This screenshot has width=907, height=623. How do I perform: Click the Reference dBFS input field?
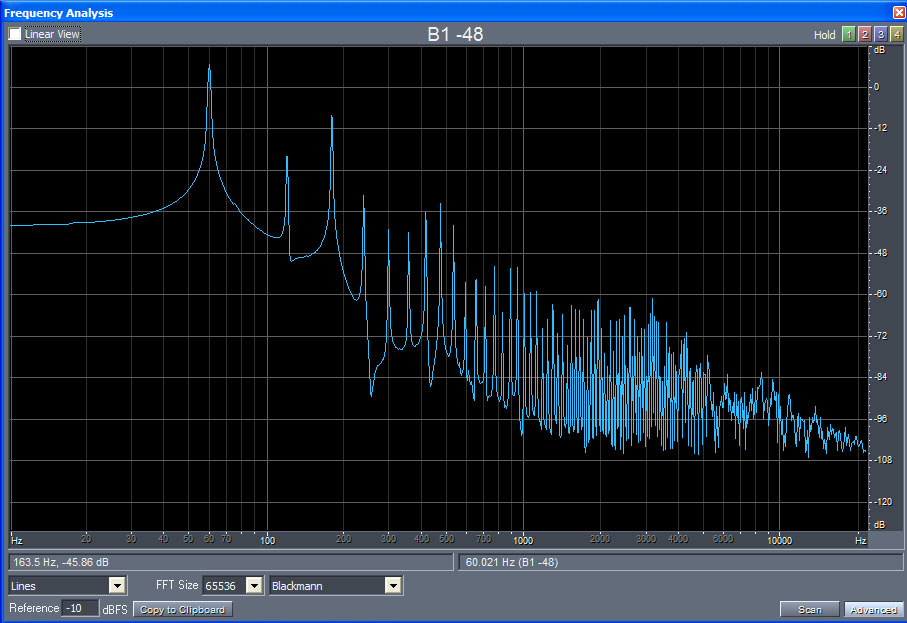(x=80, y=608)
